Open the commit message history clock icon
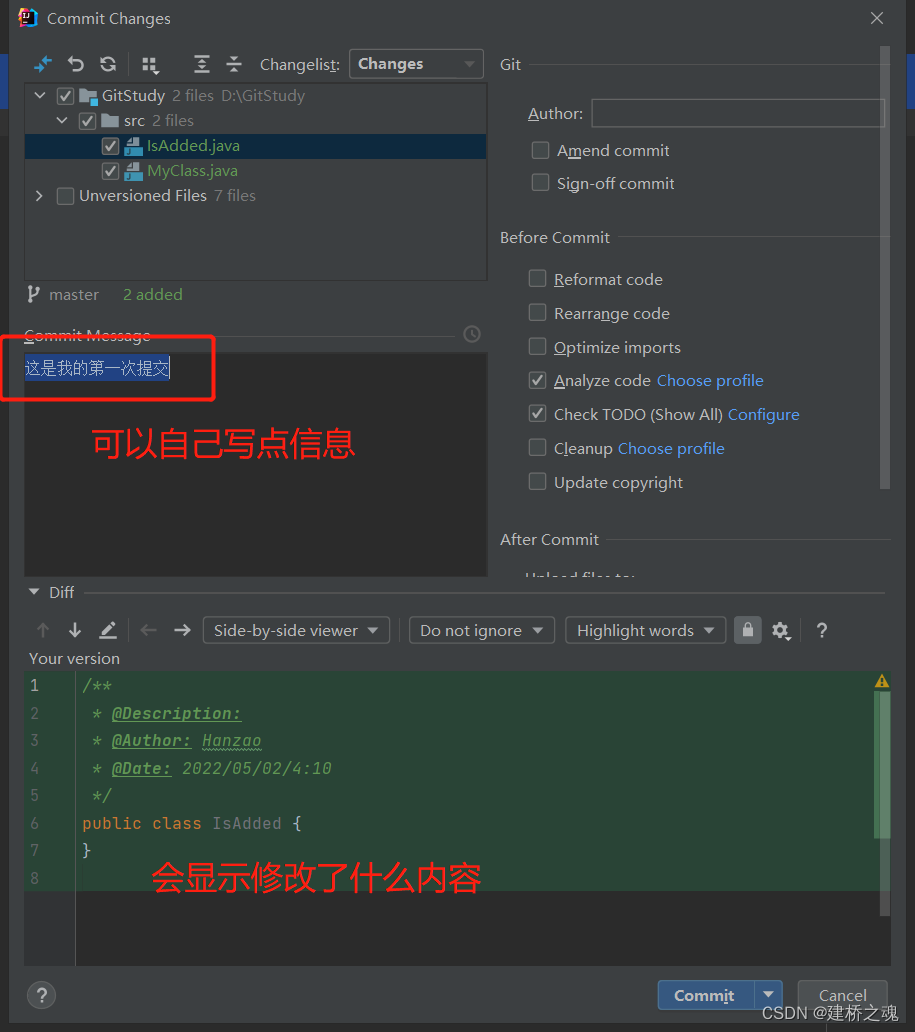 pyautogui.click(x=472, y=334)
